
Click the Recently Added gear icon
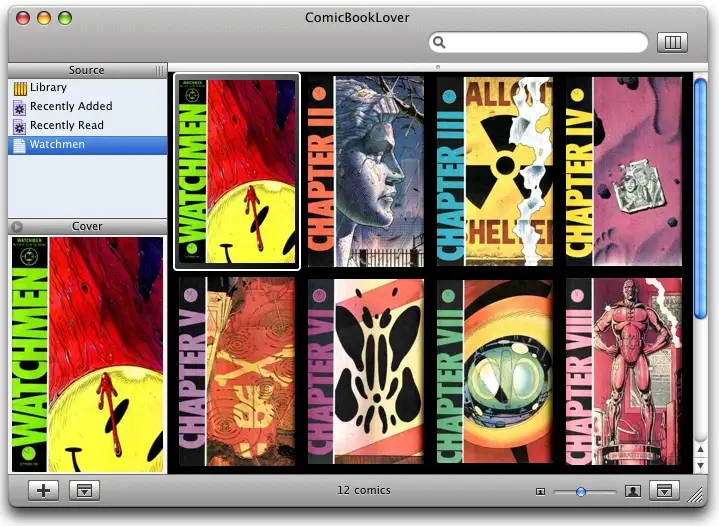click(19, 108)
